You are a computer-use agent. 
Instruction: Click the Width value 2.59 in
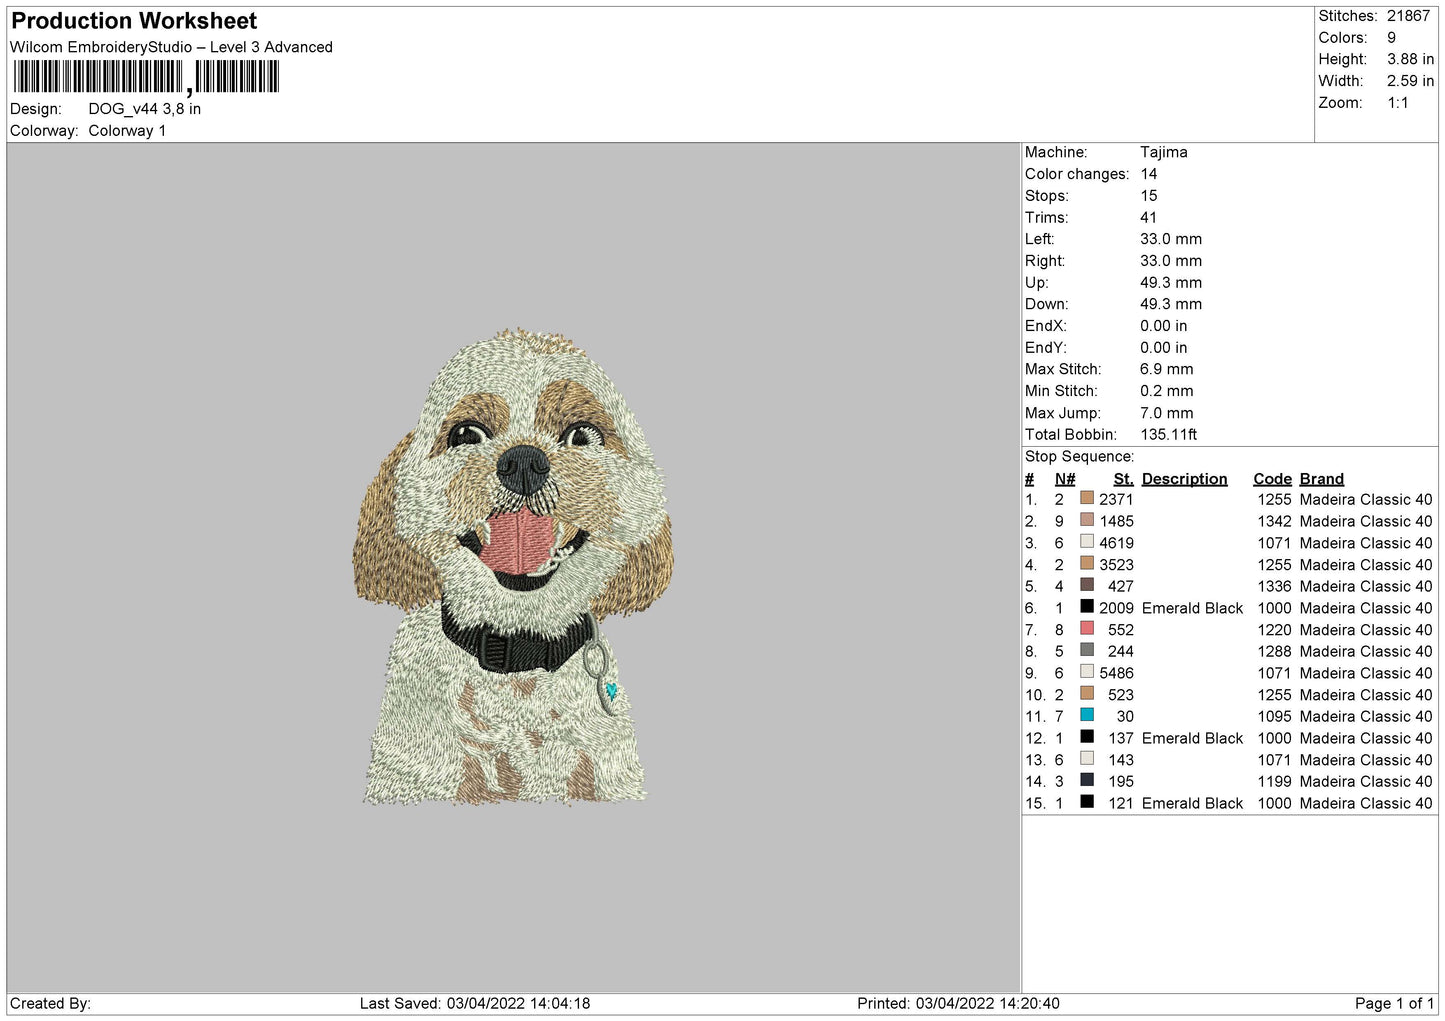pyautogui.click(x=1410, y=81)
